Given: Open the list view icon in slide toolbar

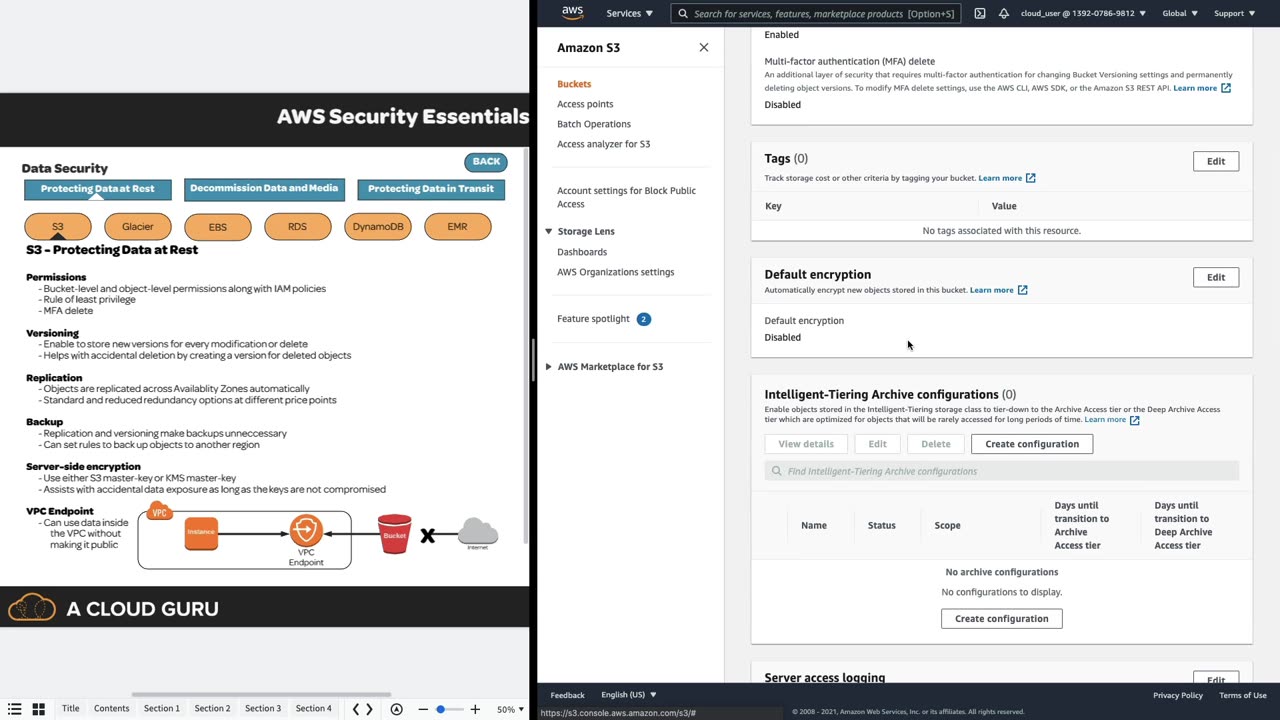Looking at the screenshot, I should tap(14, 709).
